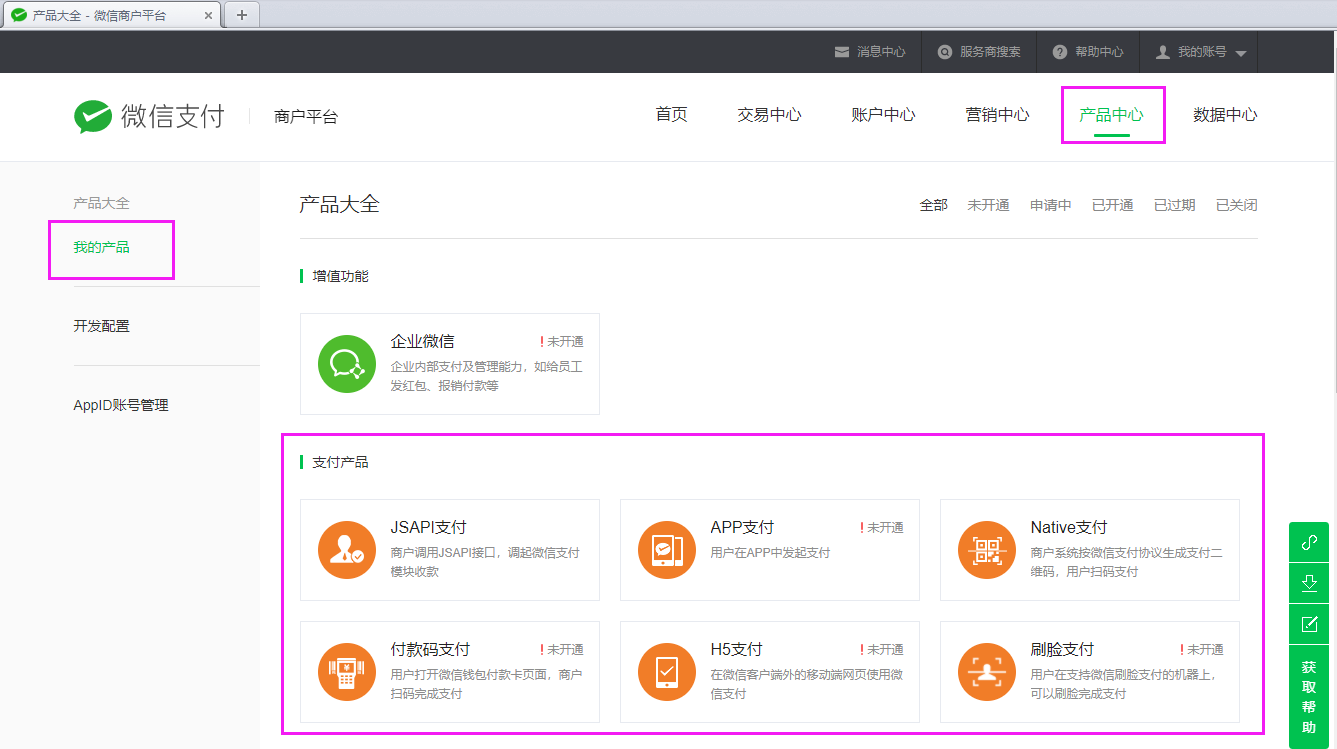Viewport: 1337px width, 749px height.
Task: Select 产品大全 in the left sidebar
Action: [102, 203]
